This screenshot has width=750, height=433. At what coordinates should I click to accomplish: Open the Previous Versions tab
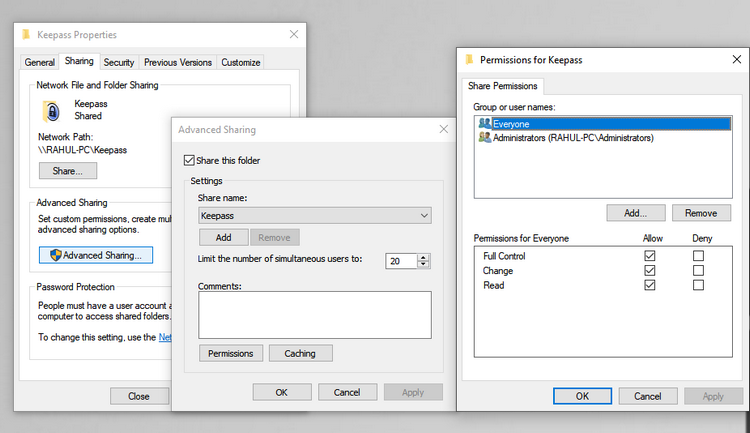click(x=178, y=62)
